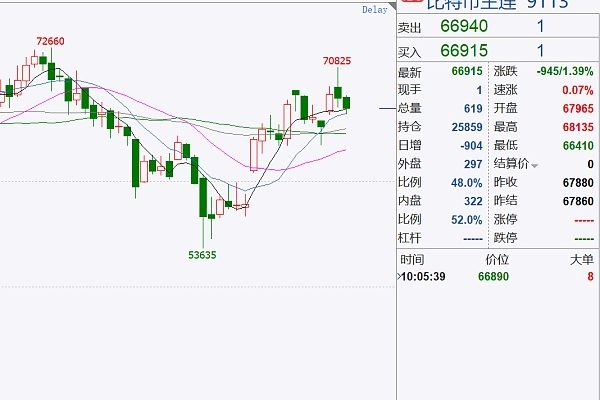
Task: Click the 最高 value 68135
Action: (x=578, y=127)
